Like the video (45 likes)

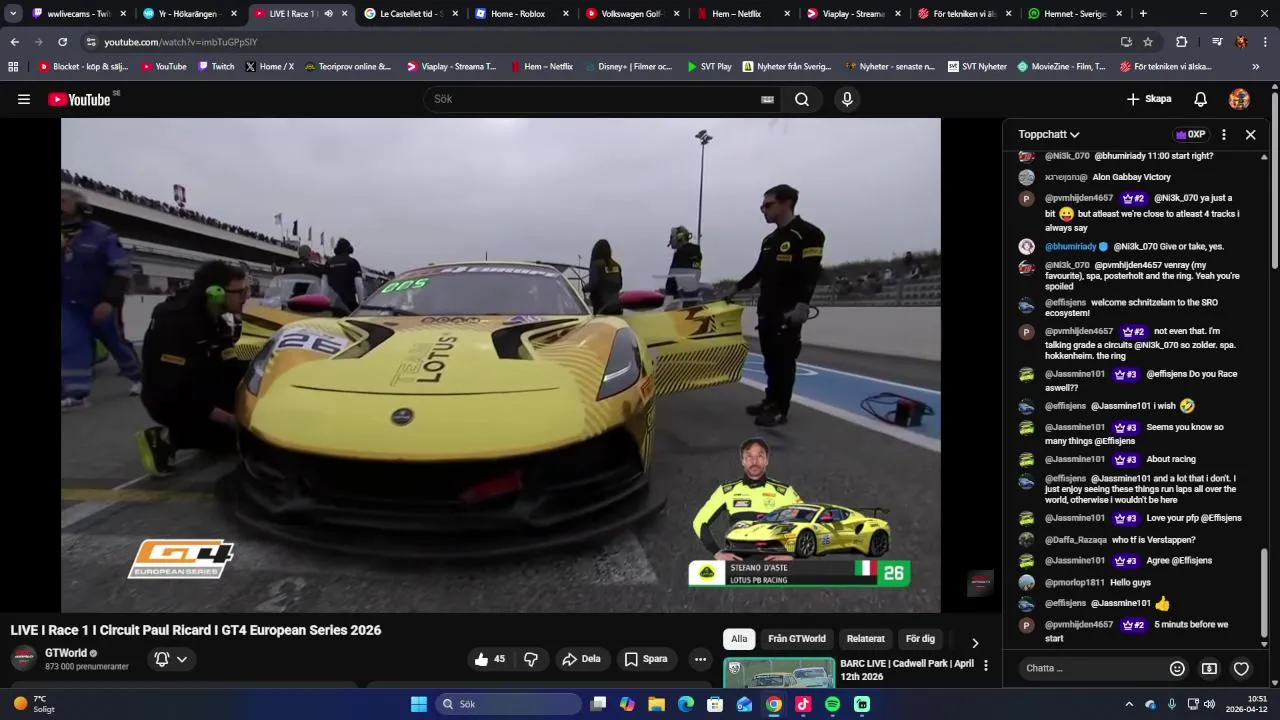pyautogui.click(x=490, y=659)
